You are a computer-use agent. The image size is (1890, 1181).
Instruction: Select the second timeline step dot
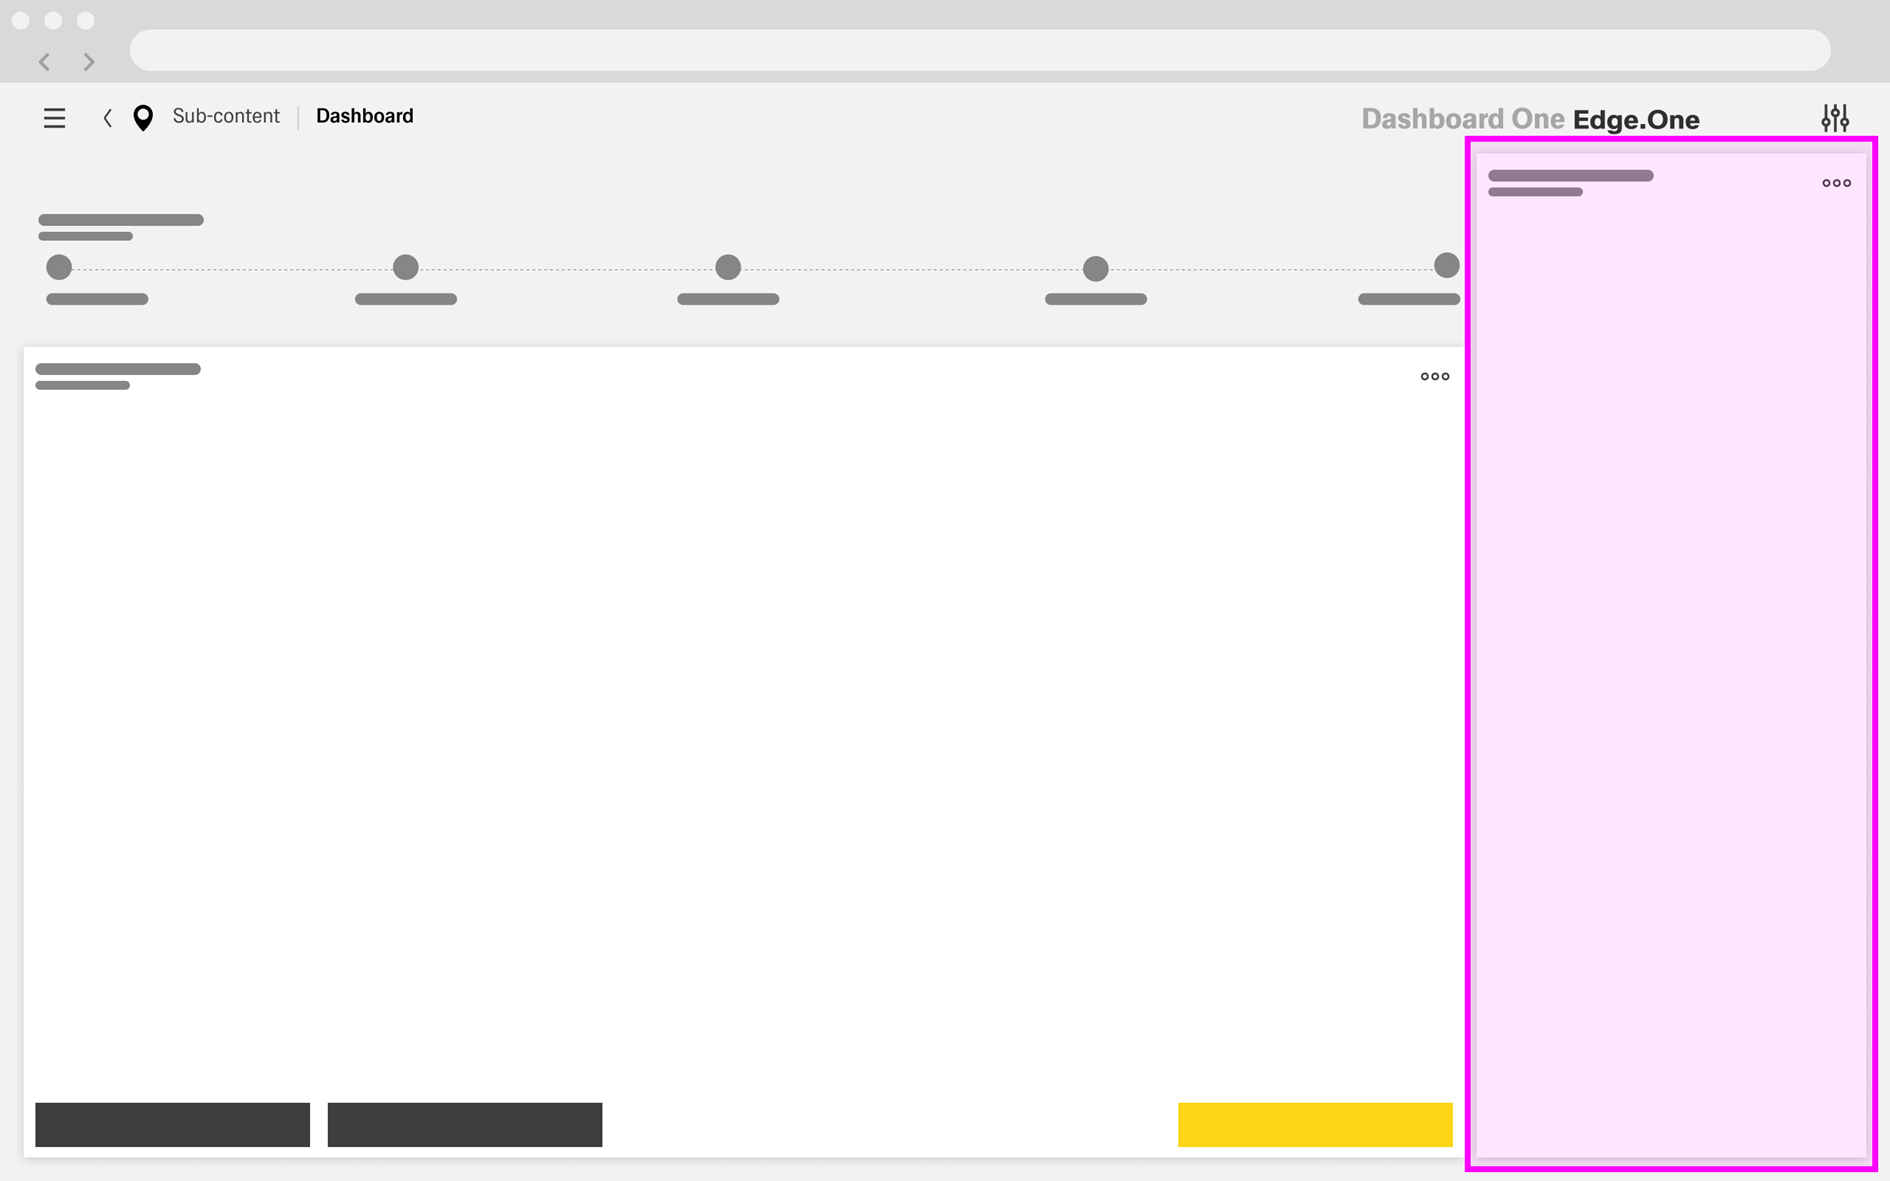[405, 267]
